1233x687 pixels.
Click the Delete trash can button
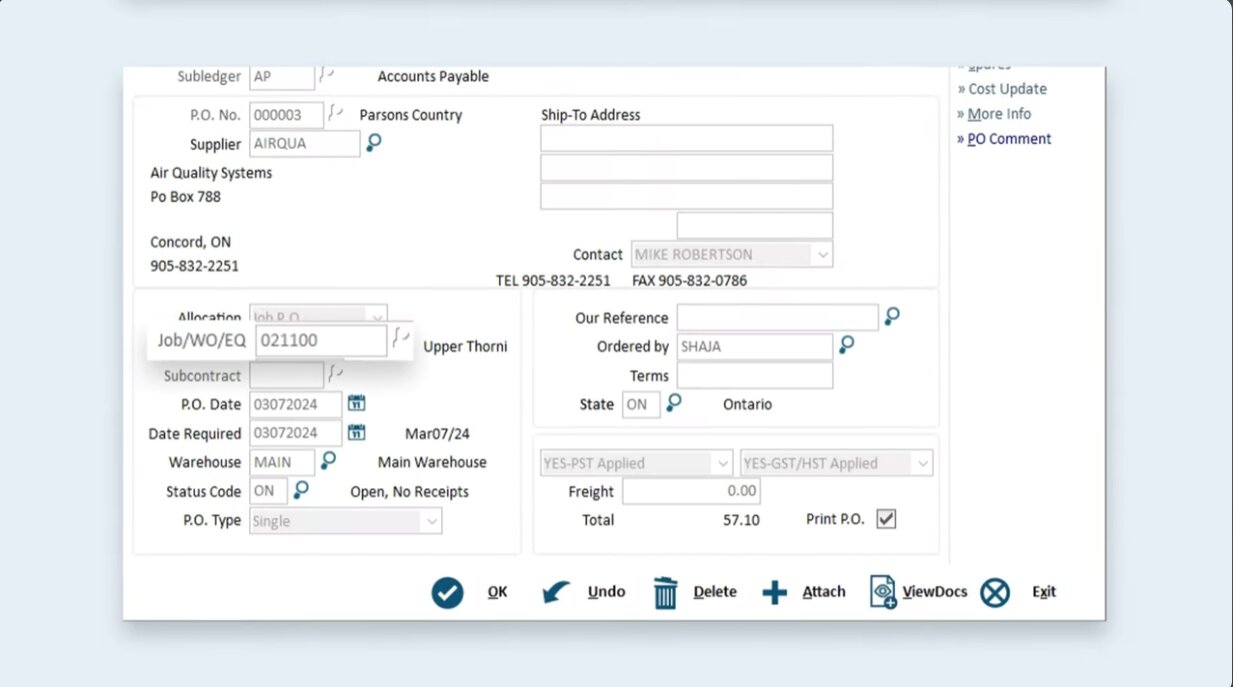(x=666, y=593)
